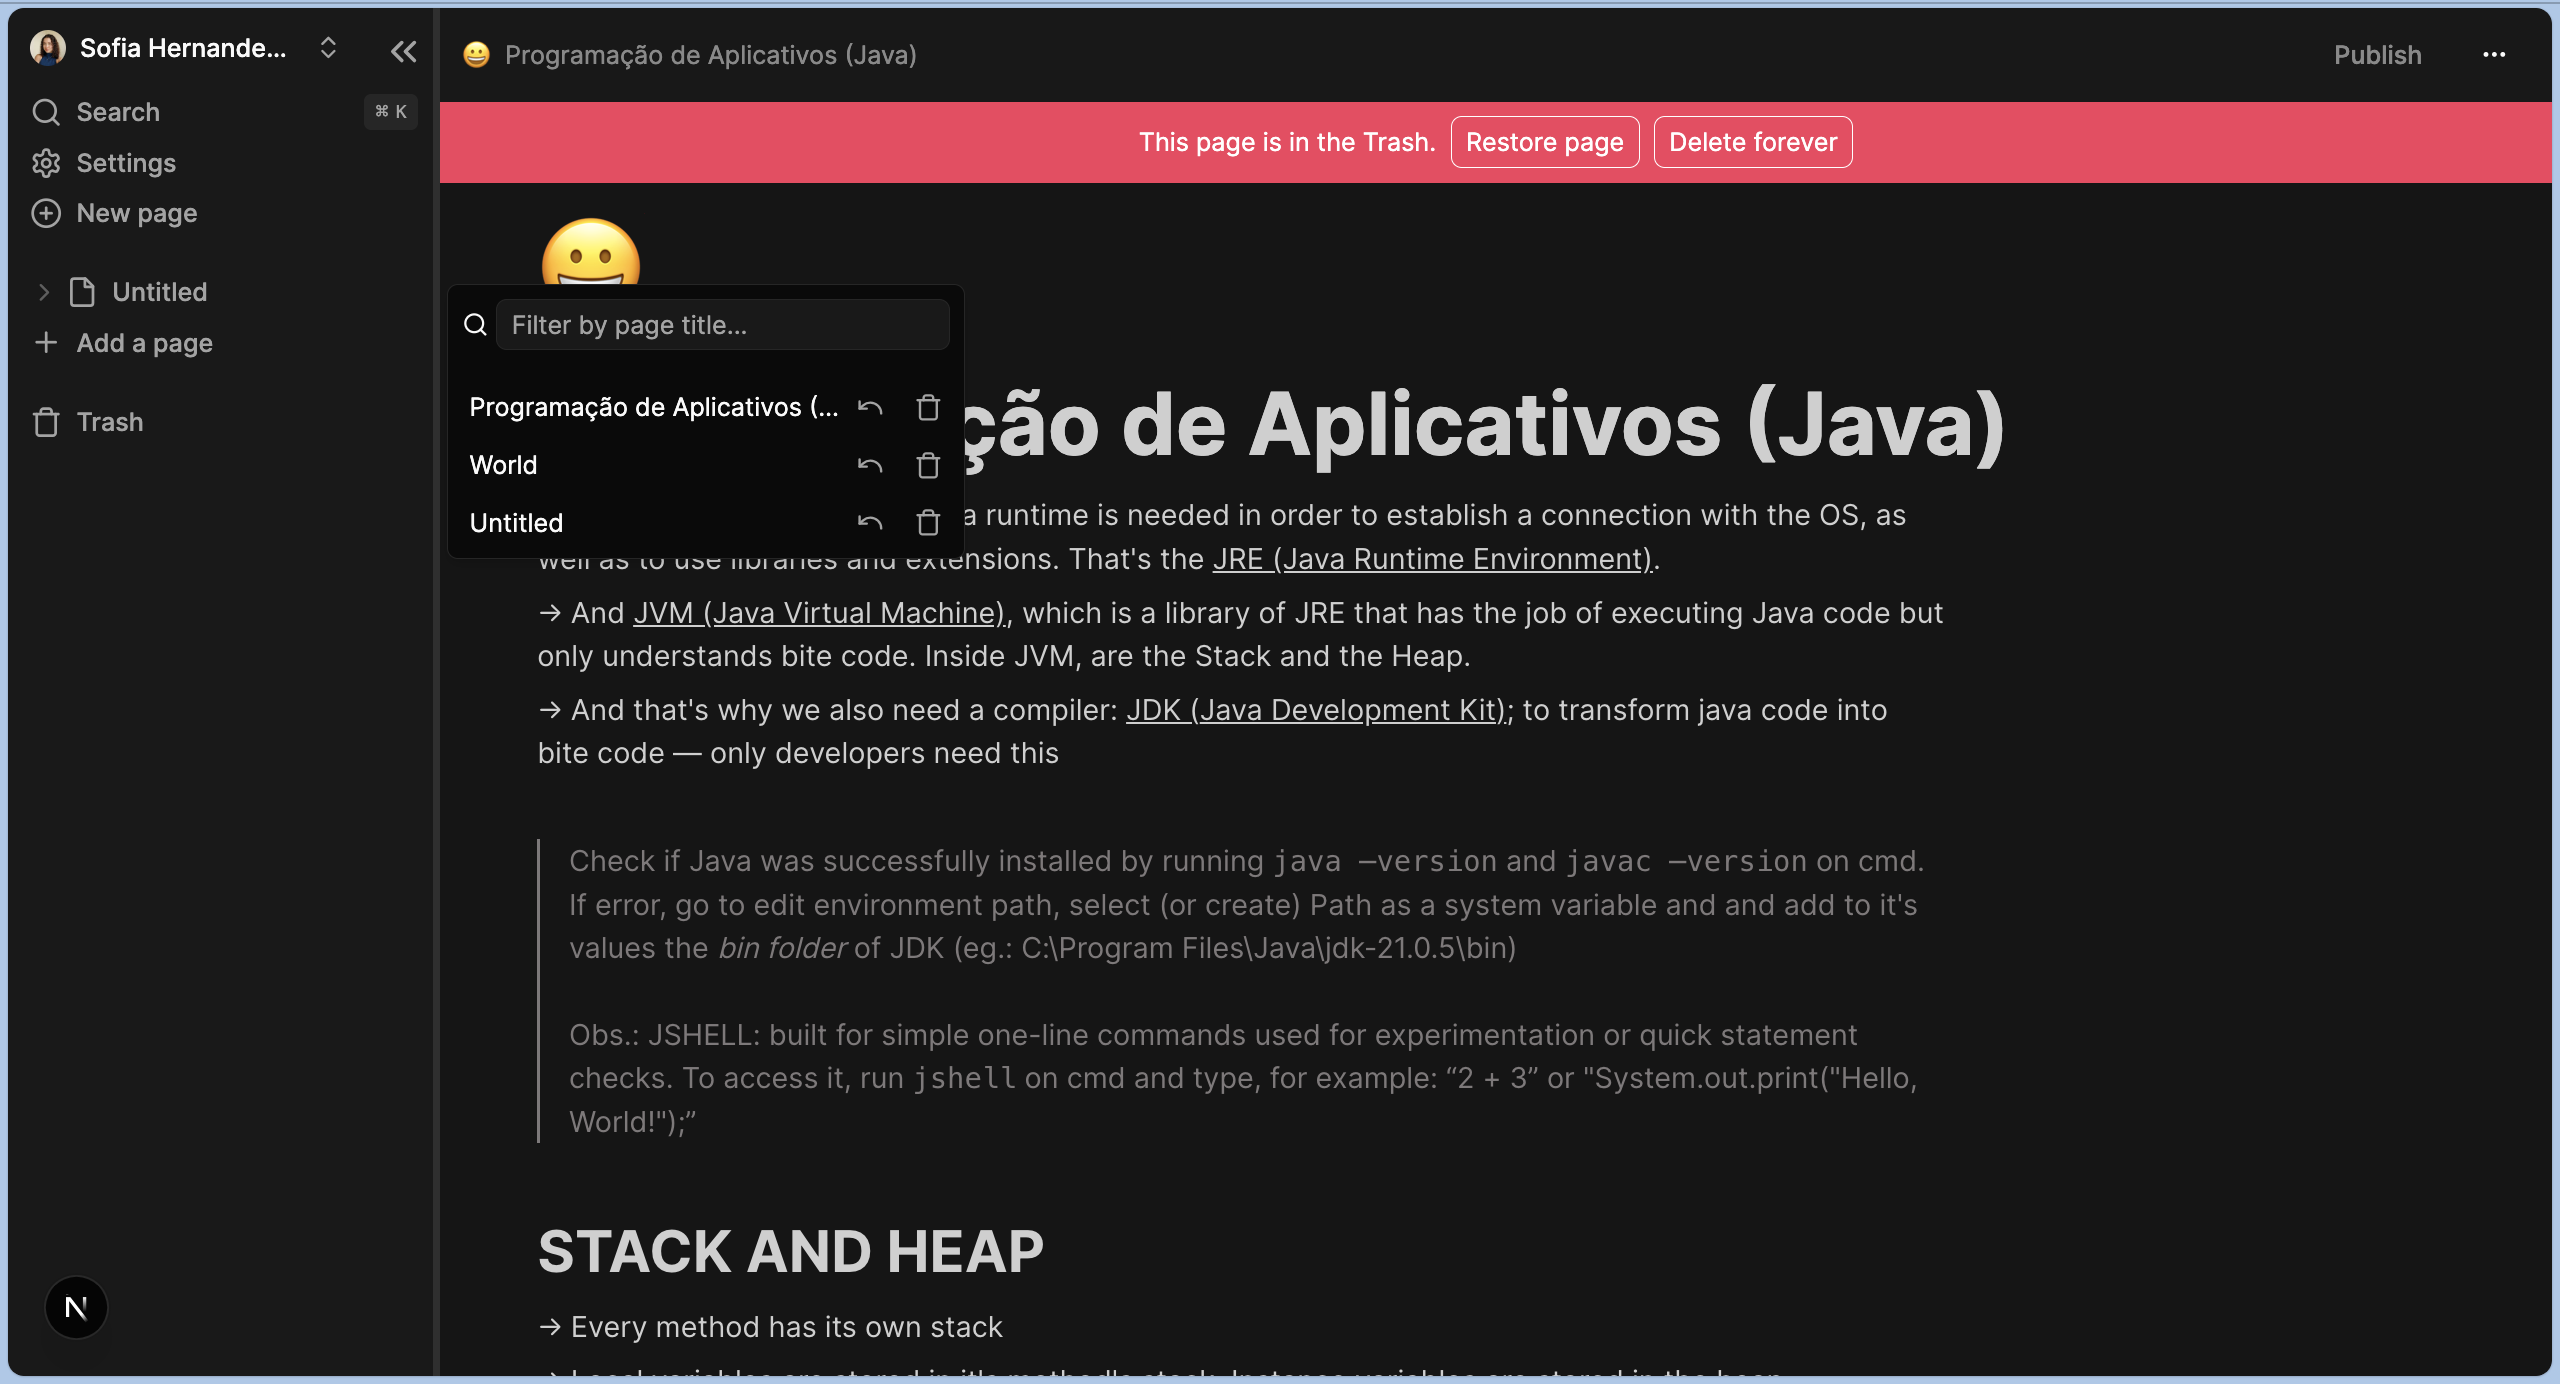Screen dimensions: 2560x1384
Task: Click the Delete forever button
Action: (x=1752, y=142)
